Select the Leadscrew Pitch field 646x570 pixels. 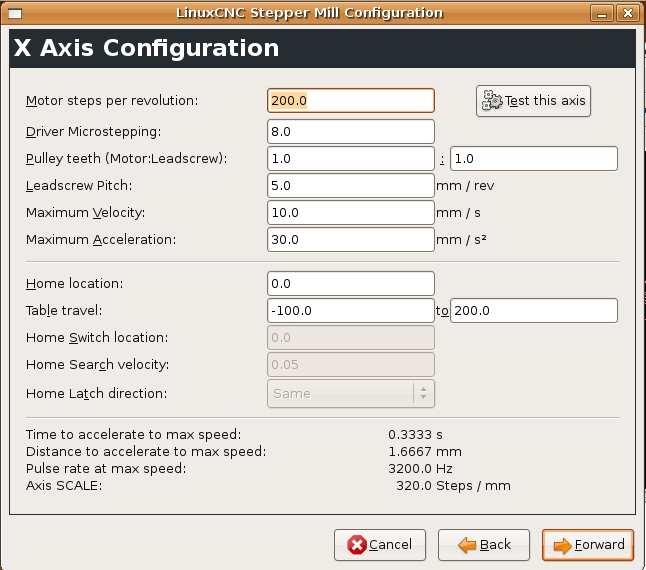point(351,186)
